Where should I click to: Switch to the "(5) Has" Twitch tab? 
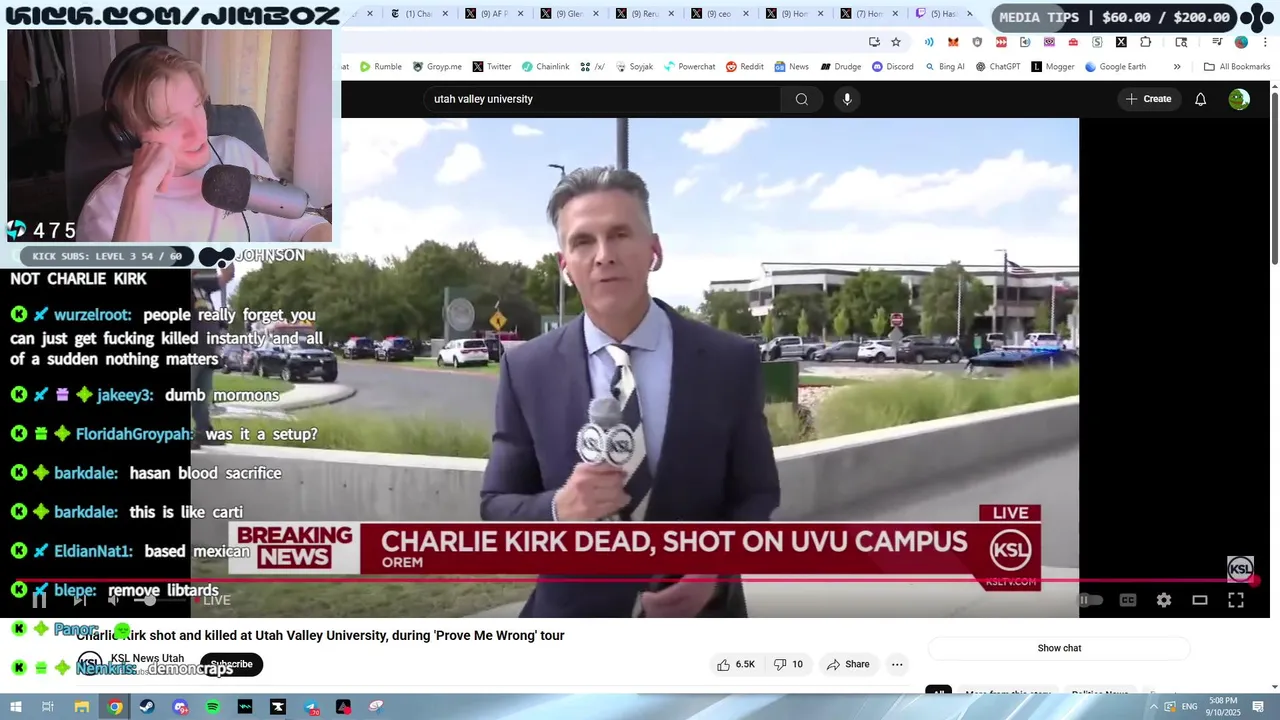click(944, 14)
